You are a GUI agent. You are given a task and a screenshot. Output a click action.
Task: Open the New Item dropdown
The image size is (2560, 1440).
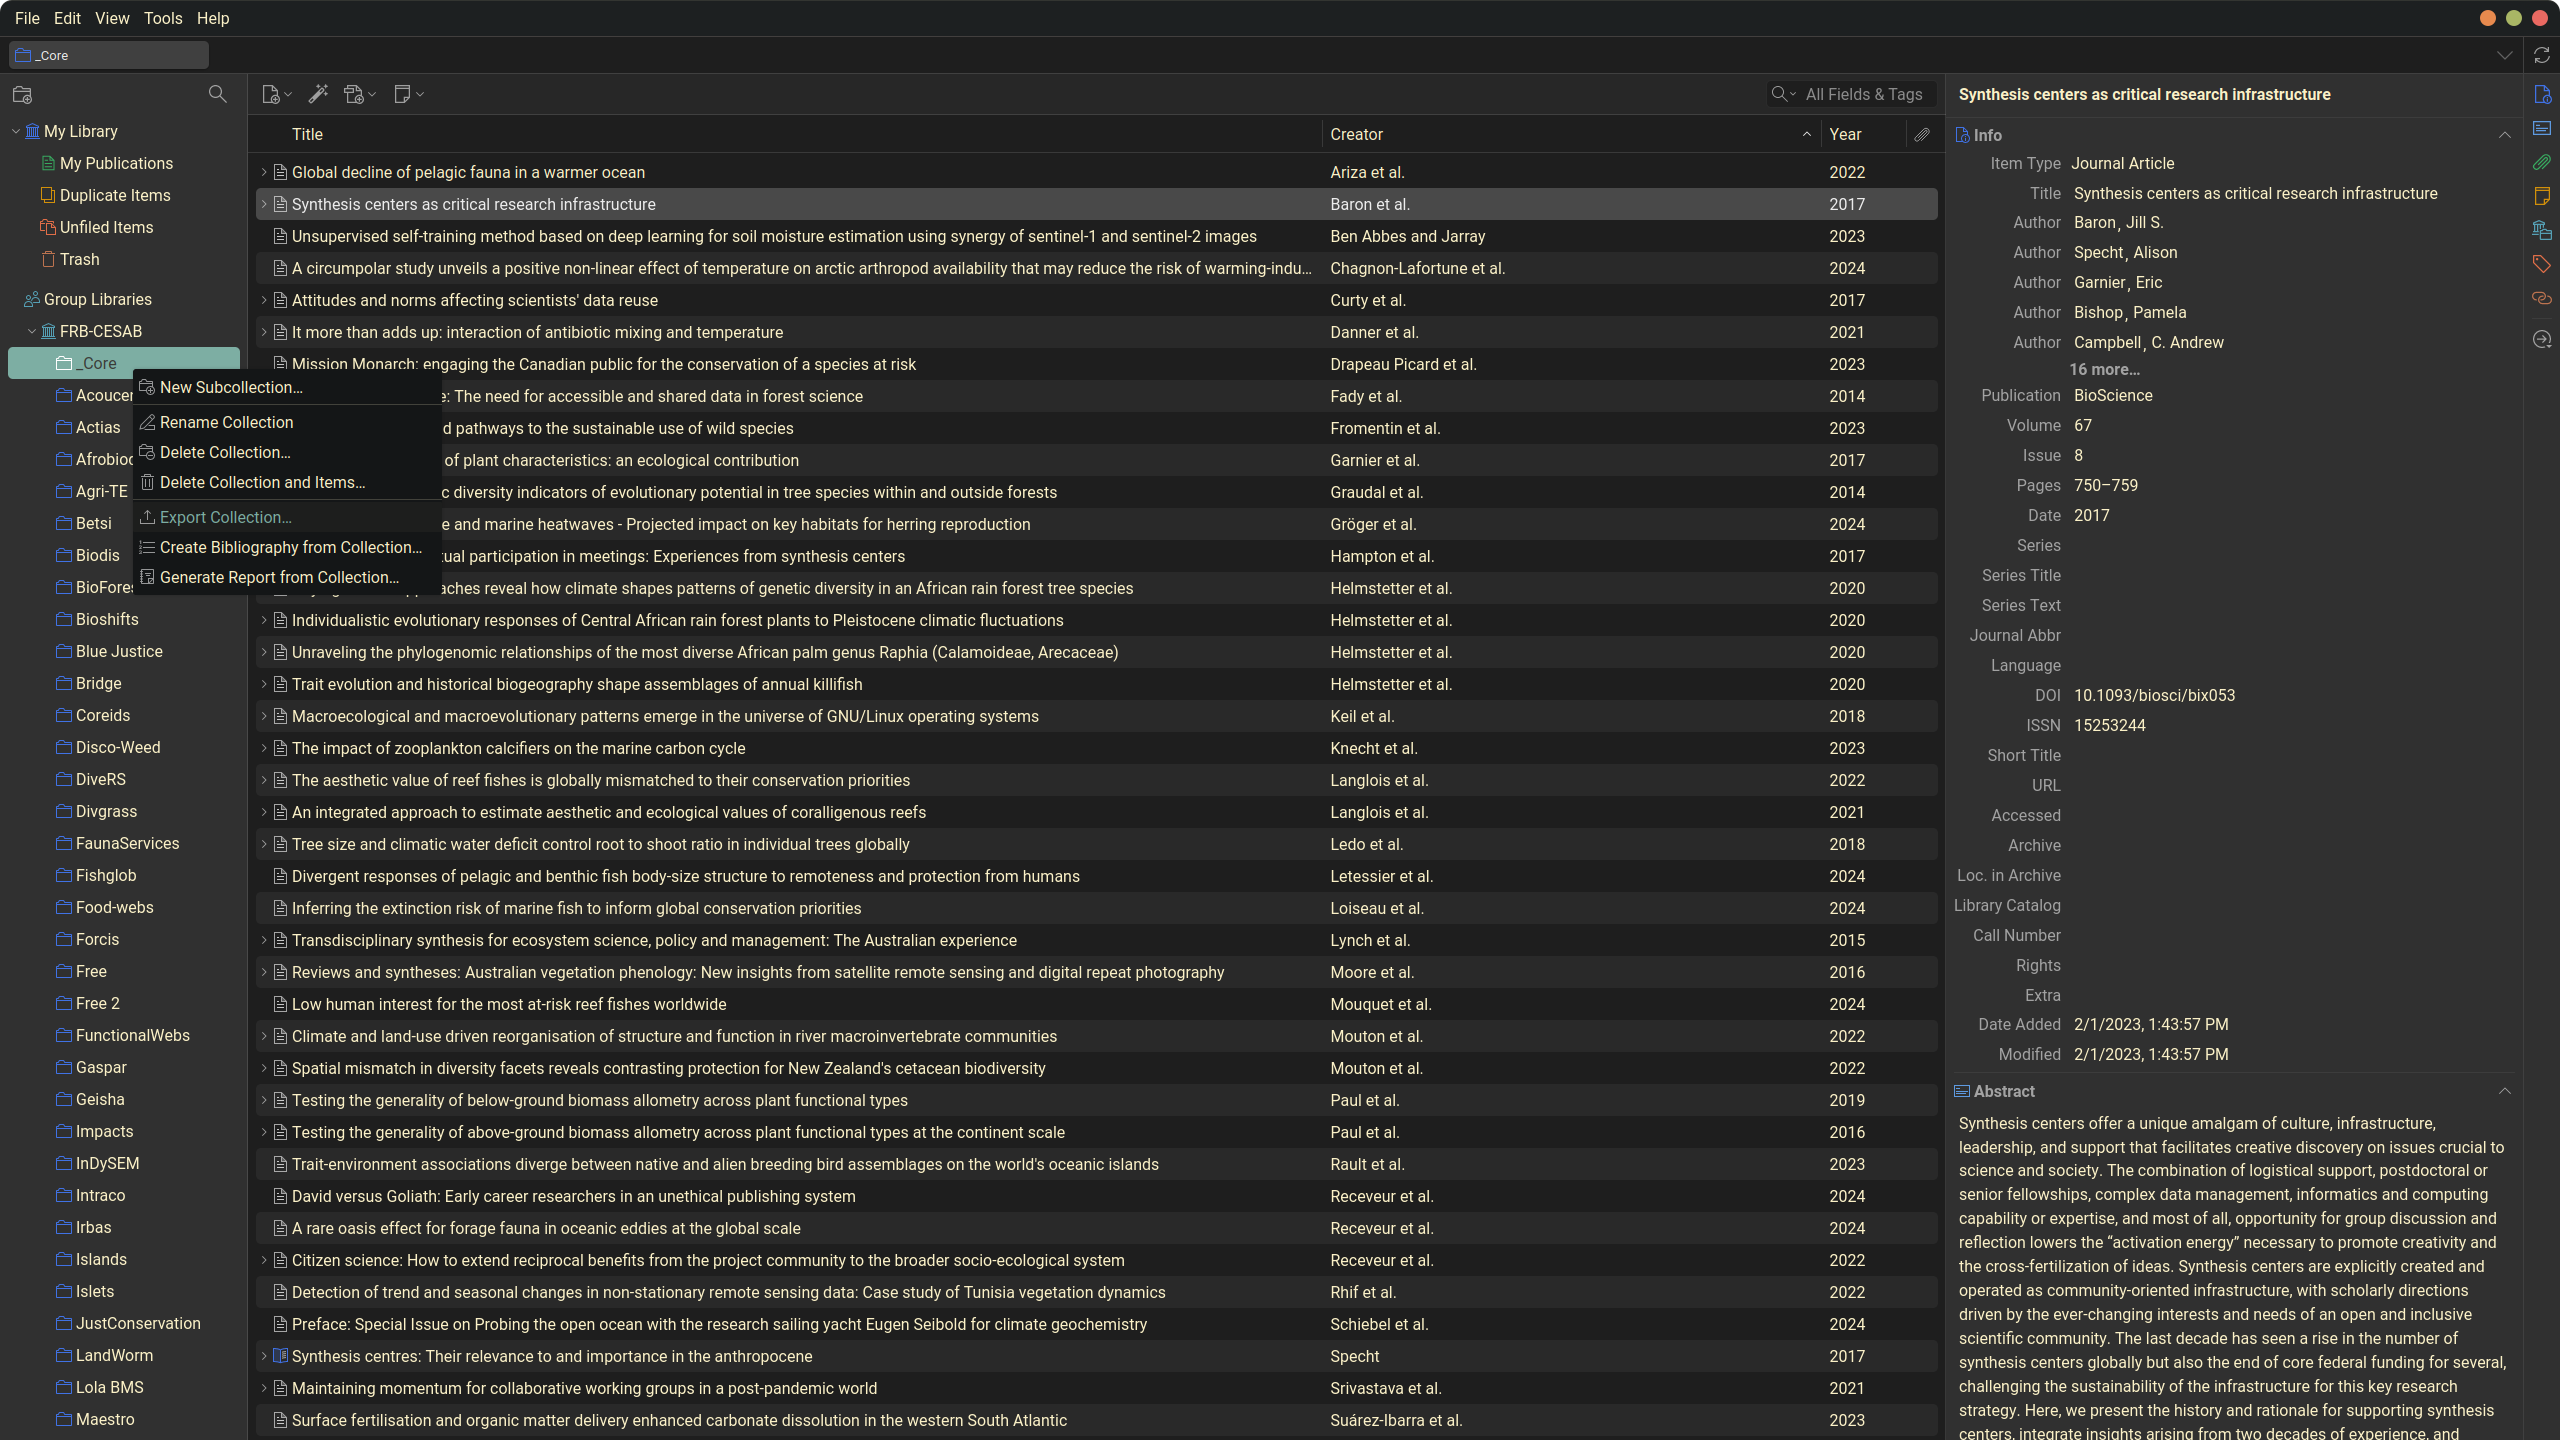coord(276,94)
